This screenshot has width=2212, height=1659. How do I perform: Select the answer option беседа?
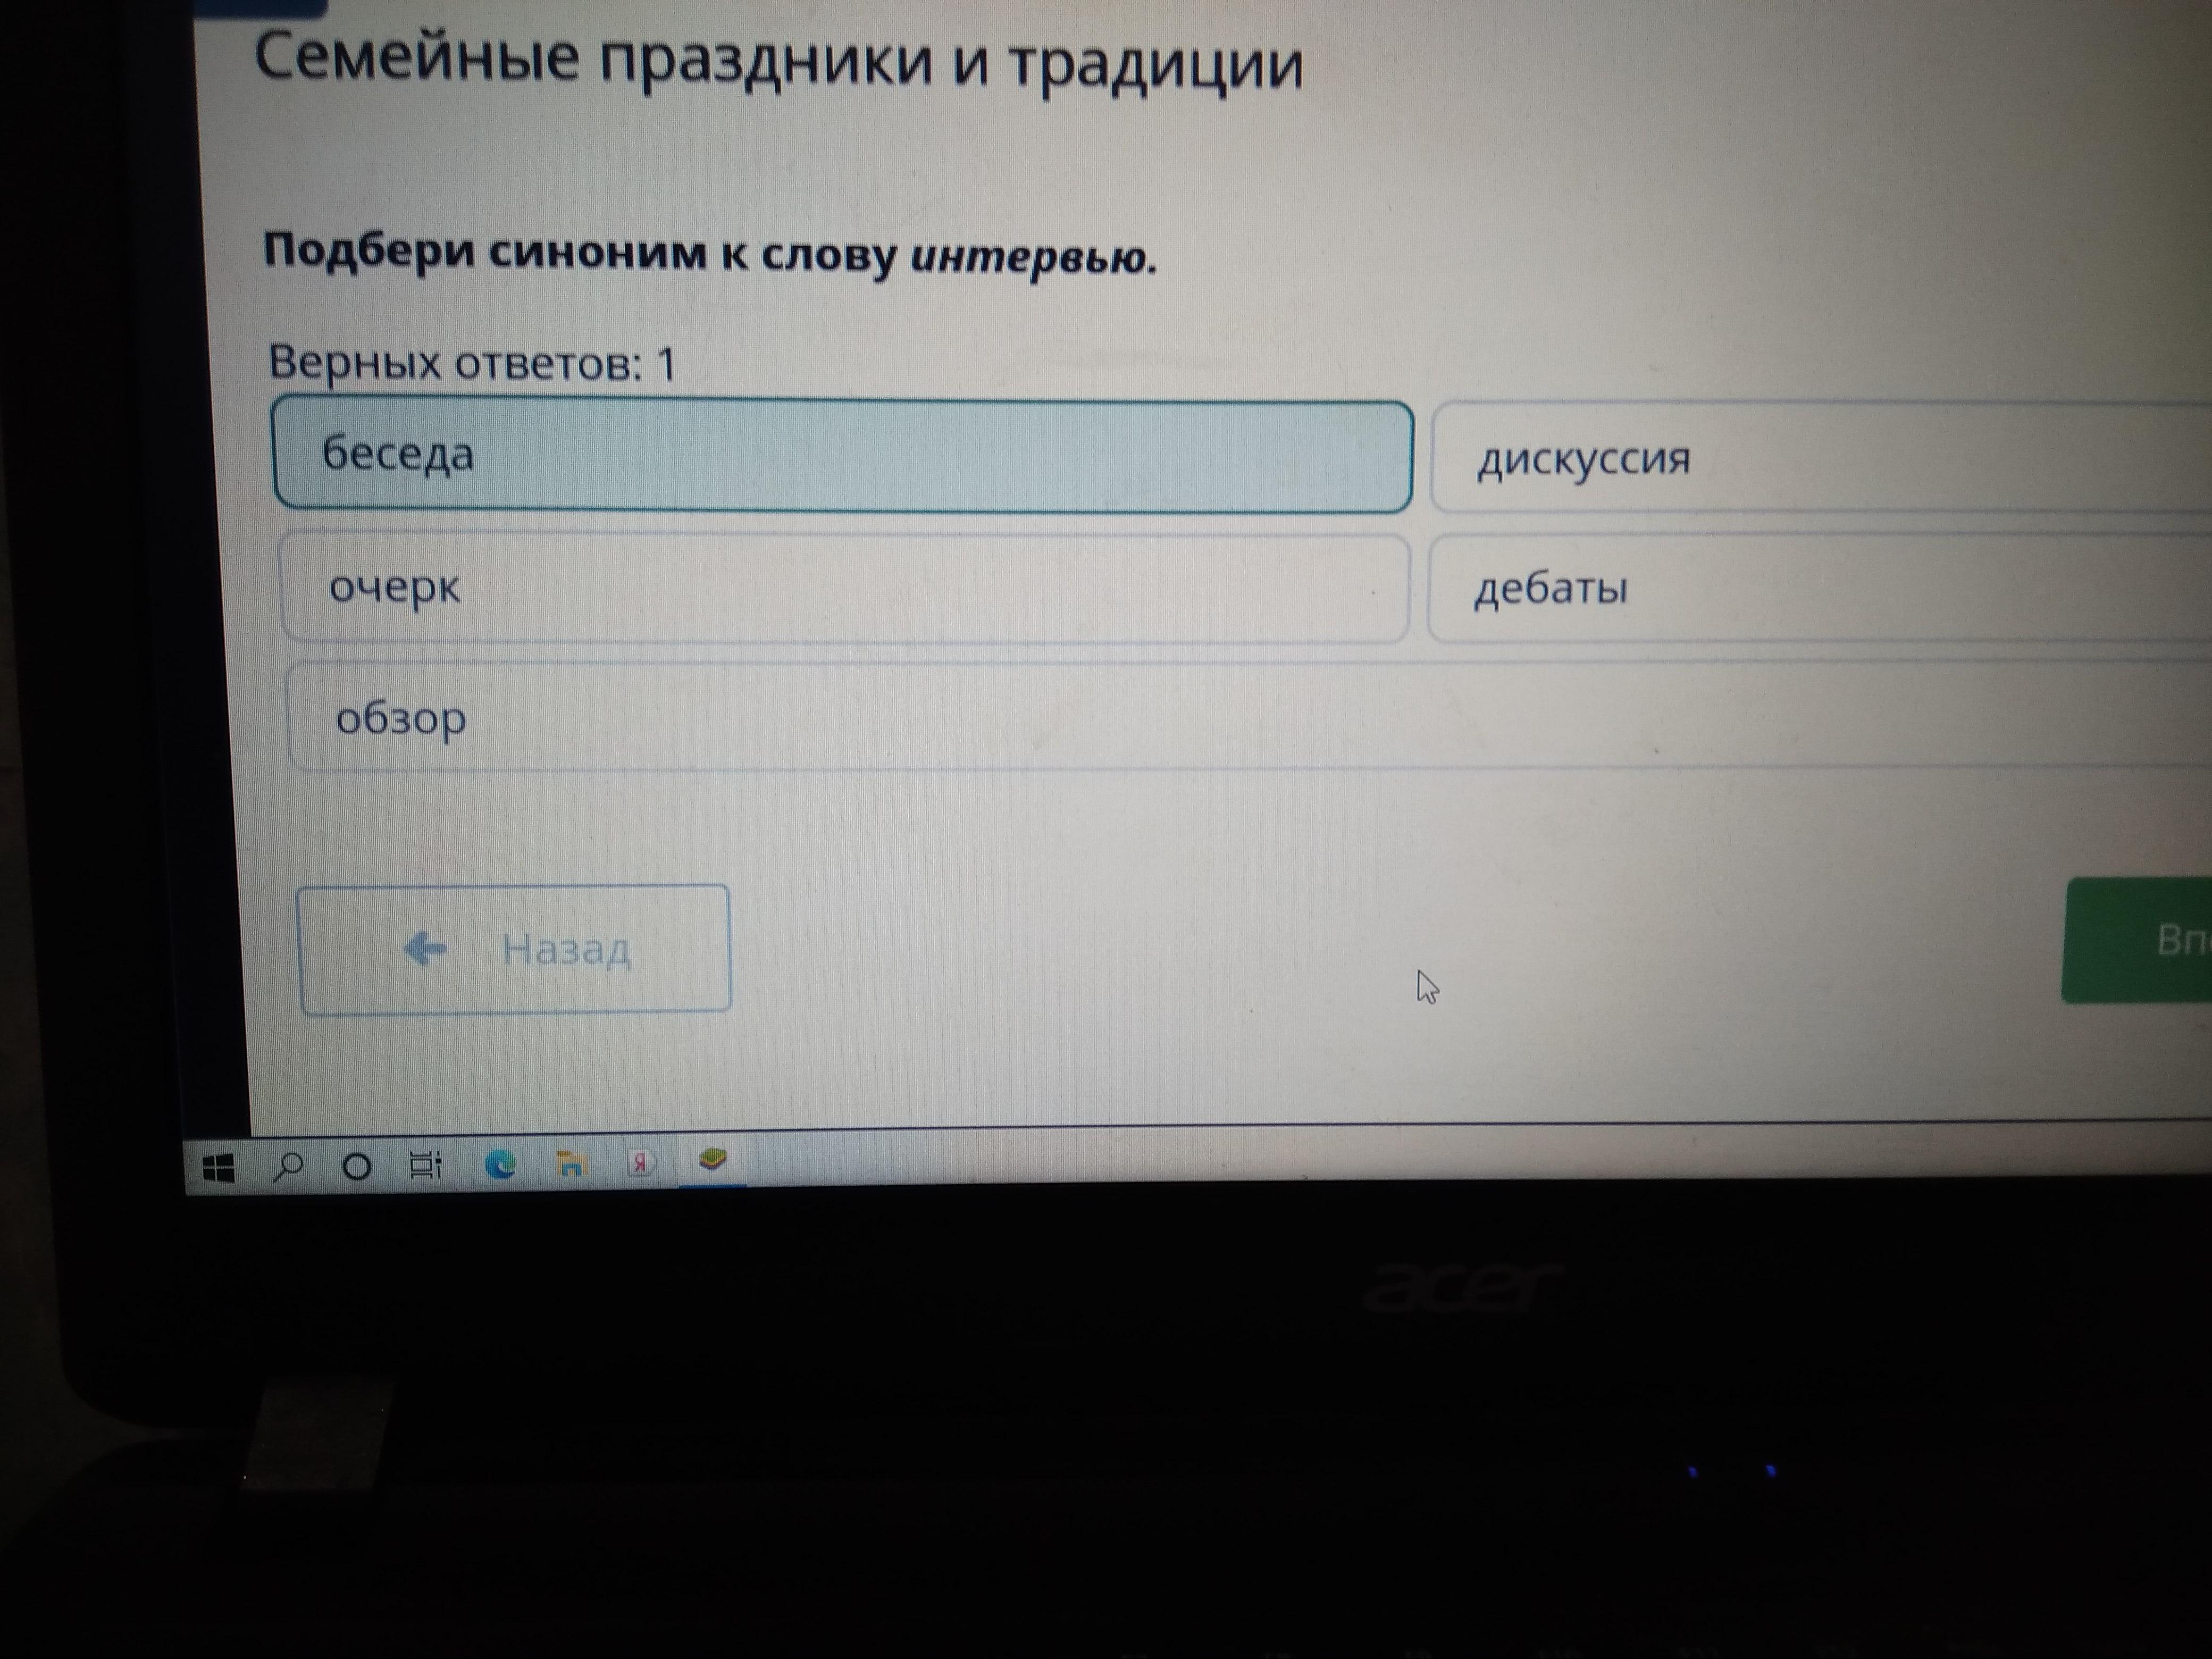point(842,456)
